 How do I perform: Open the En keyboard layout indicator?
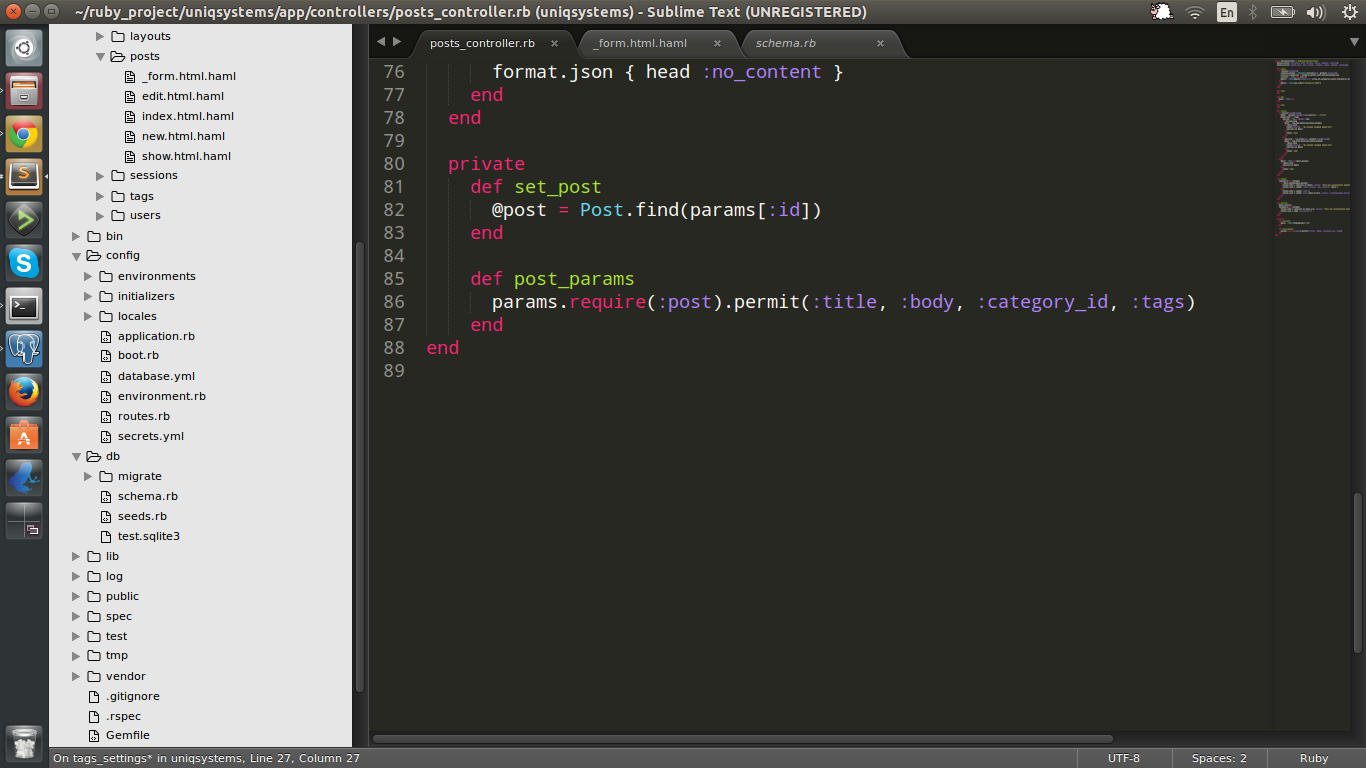1226,12
